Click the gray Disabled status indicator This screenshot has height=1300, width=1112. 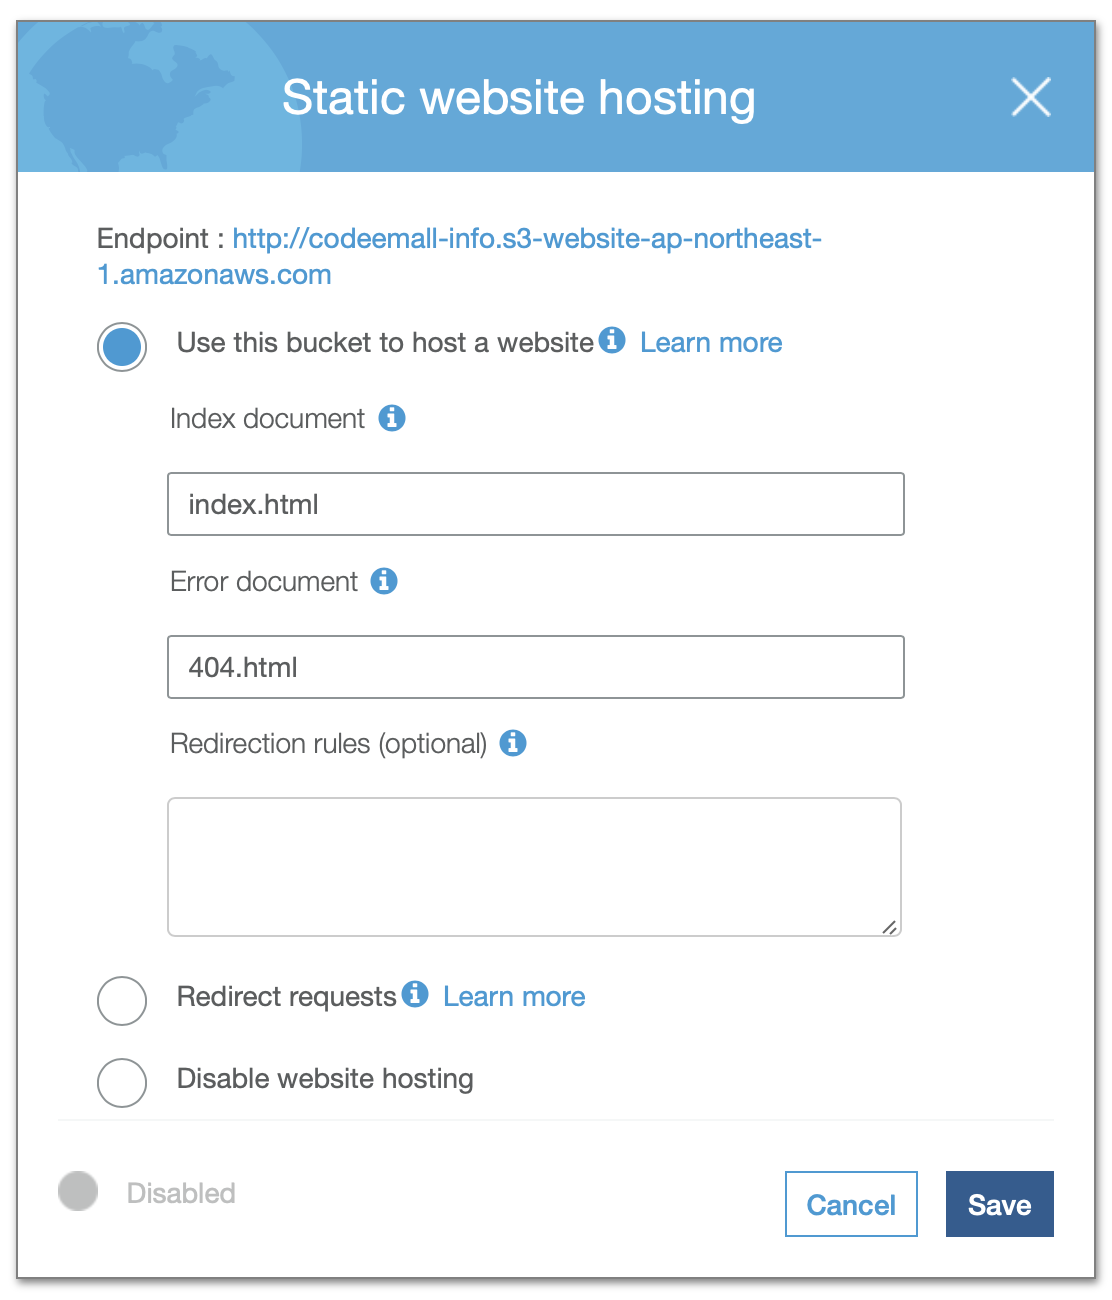click(x=78, y=1191)
